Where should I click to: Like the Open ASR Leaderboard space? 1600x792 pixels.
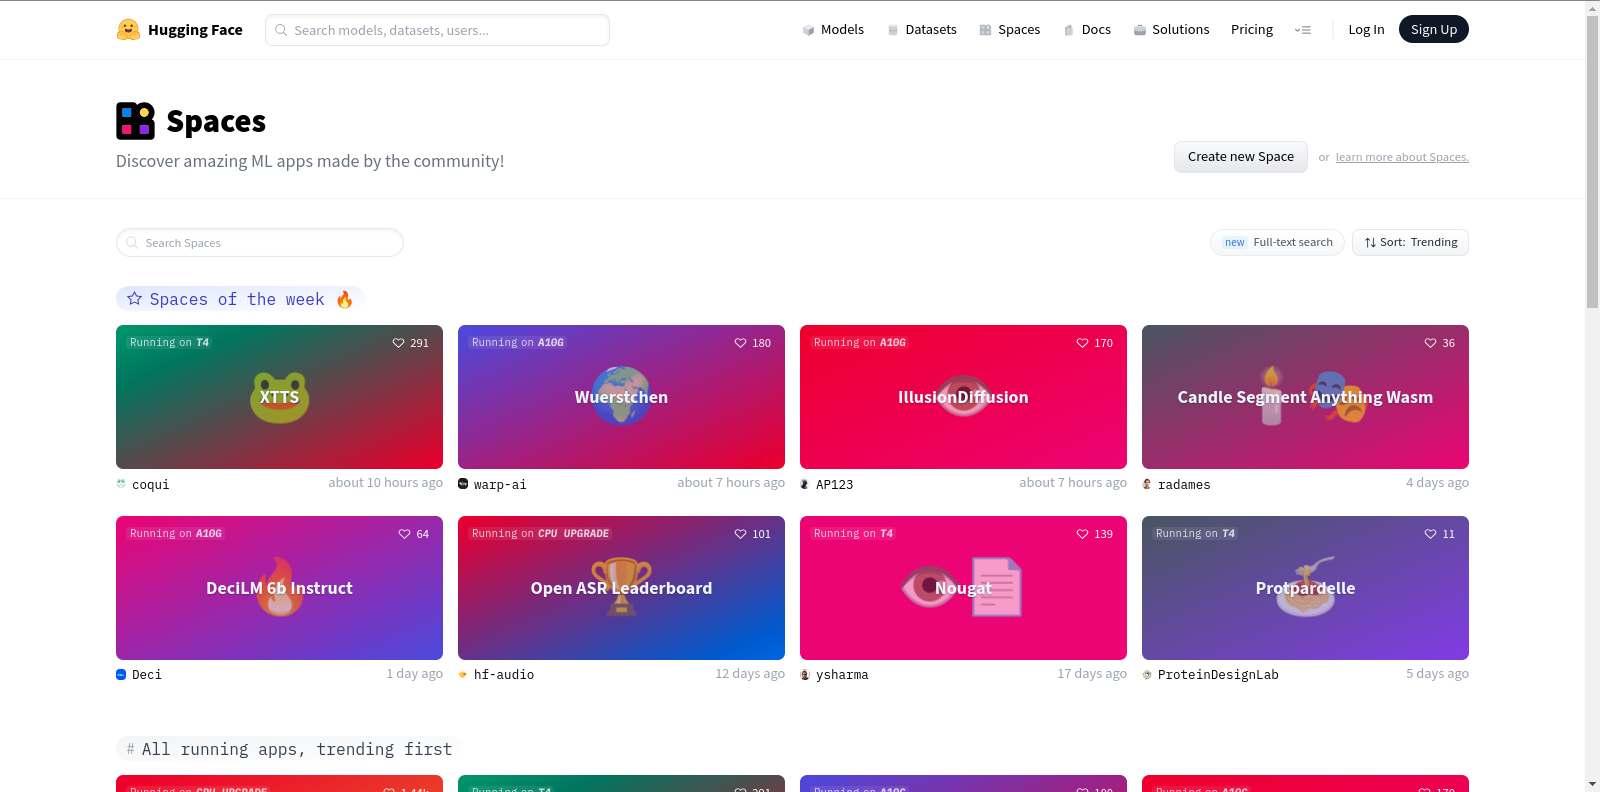click(x=740, y=534)
